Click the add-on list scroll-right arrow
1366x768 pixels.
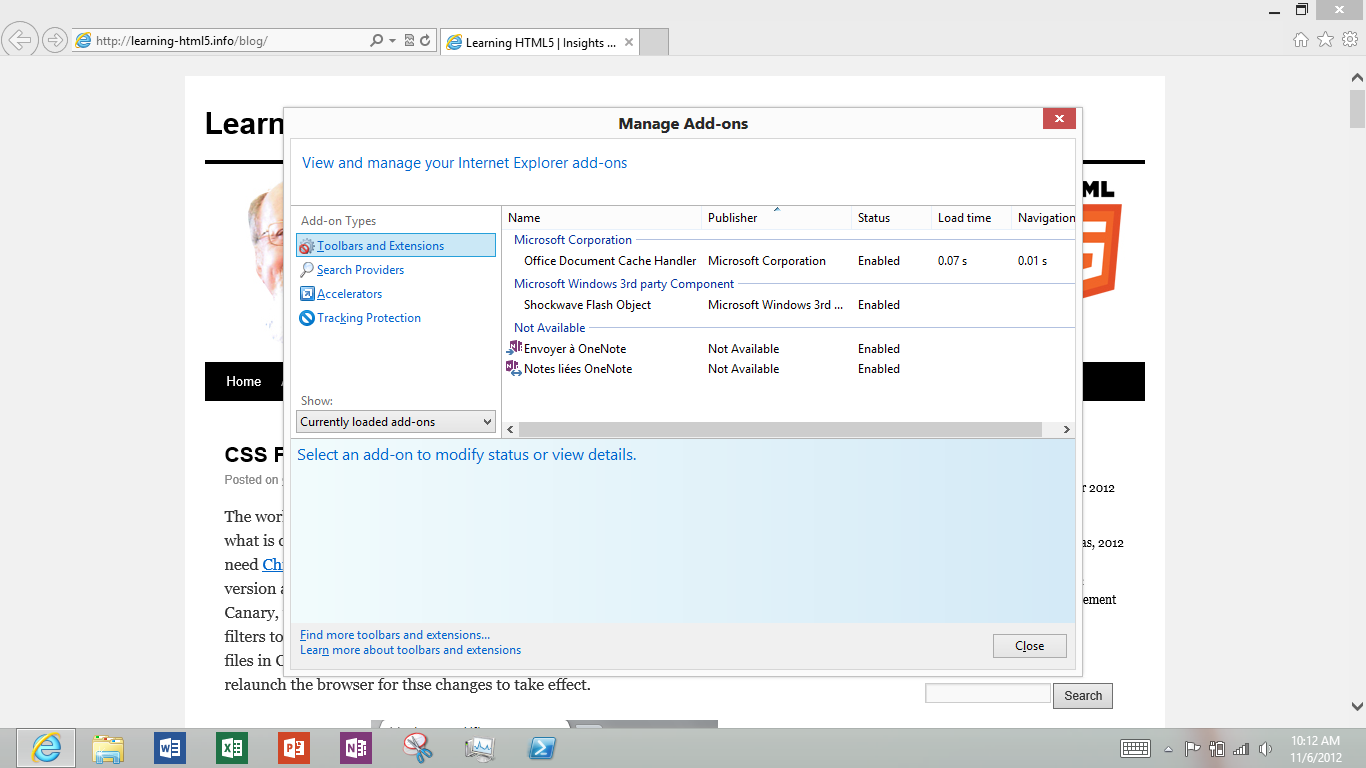point(1067,429)
